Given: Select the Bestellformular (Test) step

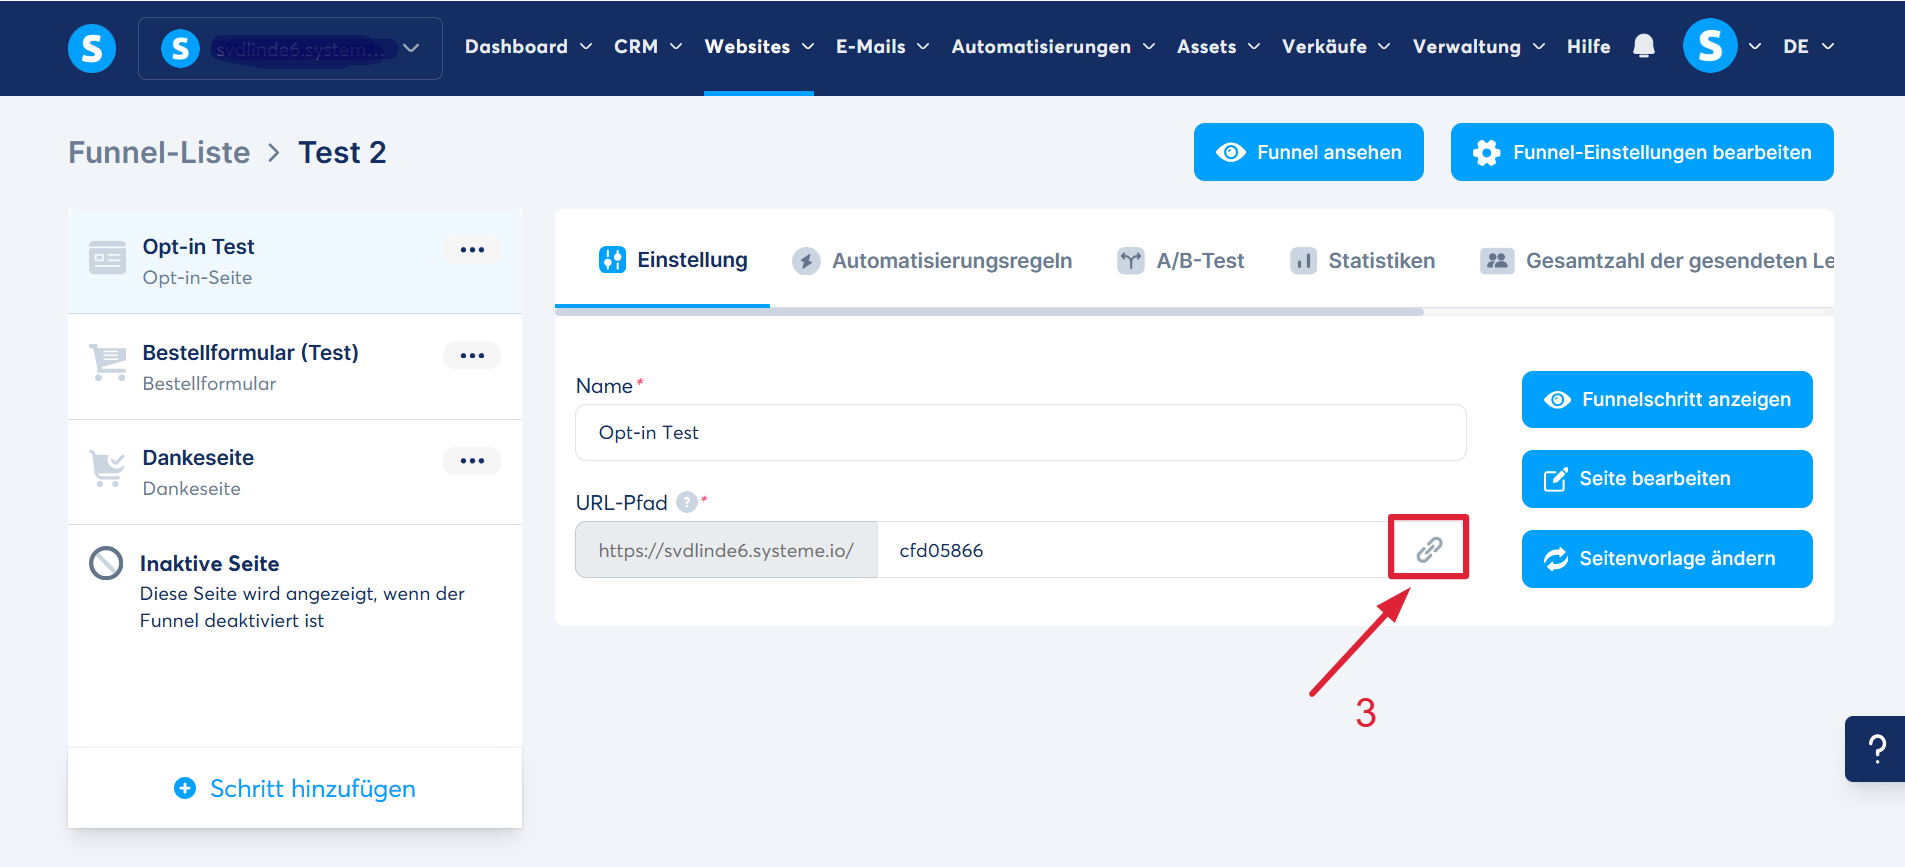Looking at the screenshot, I should click(295, 367).
